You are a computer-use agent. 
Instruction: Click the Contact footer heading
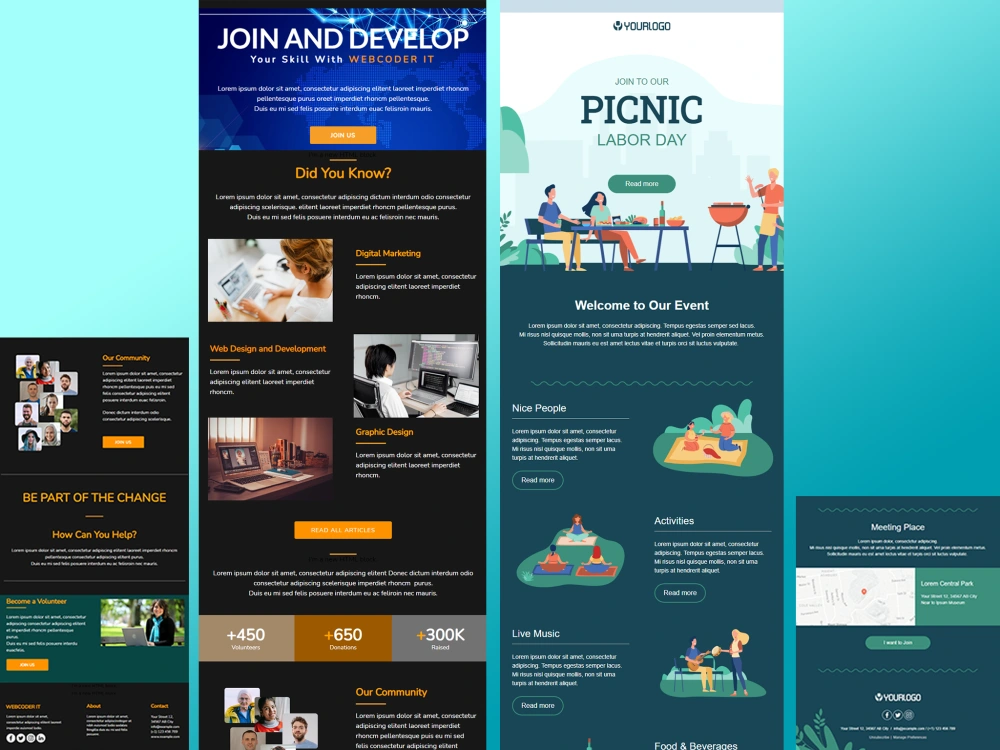[x=159, y=706]
